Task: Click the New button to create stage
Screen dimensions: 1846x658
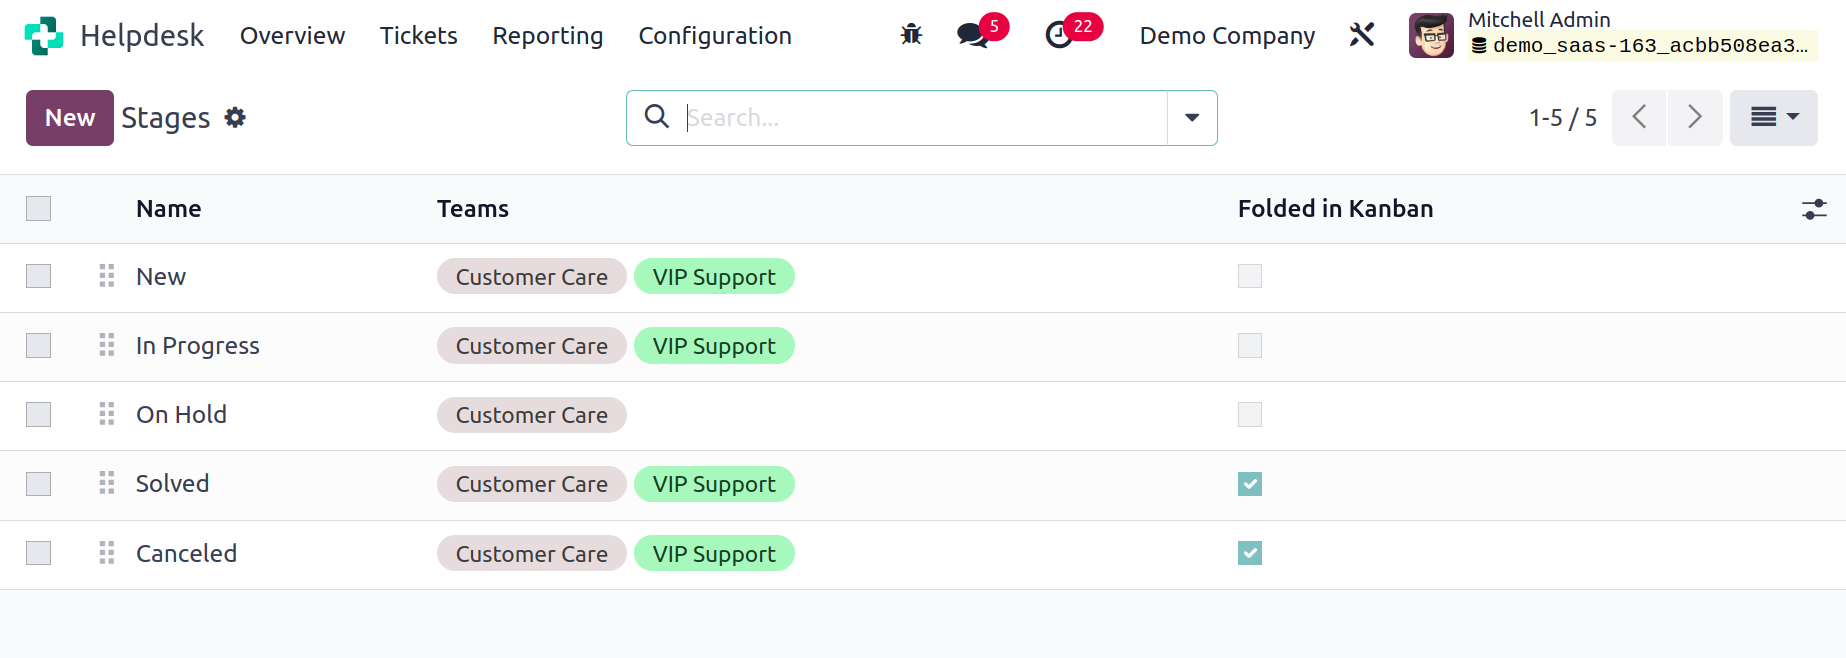Action: tap(70, 118)
